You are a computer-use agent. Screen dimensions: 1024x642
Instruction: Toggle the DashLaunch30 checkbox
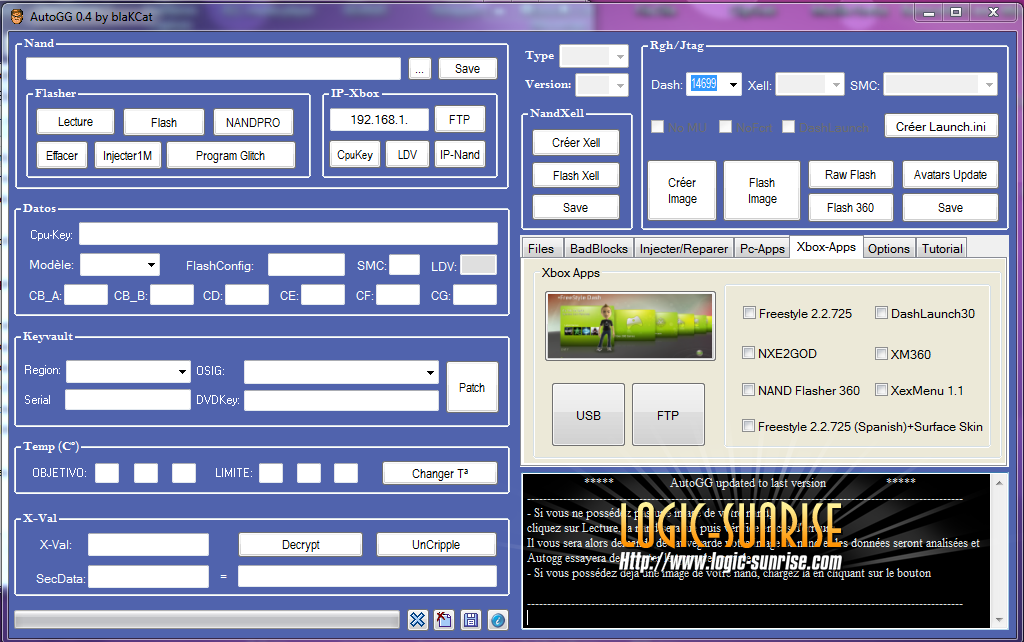882,313
